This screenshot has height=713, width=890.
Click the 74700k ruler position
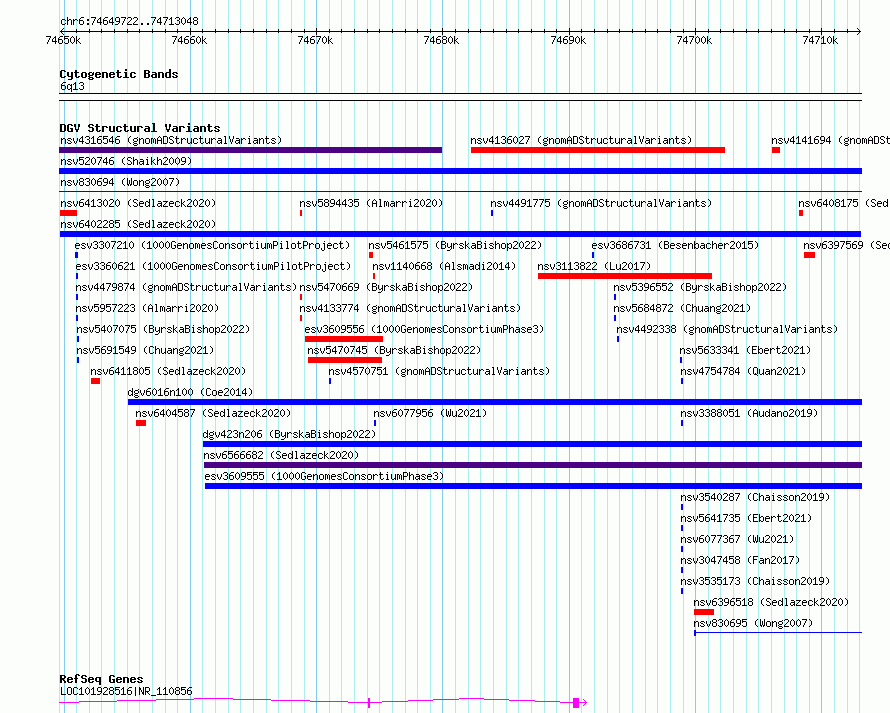(x=694, y=40)
